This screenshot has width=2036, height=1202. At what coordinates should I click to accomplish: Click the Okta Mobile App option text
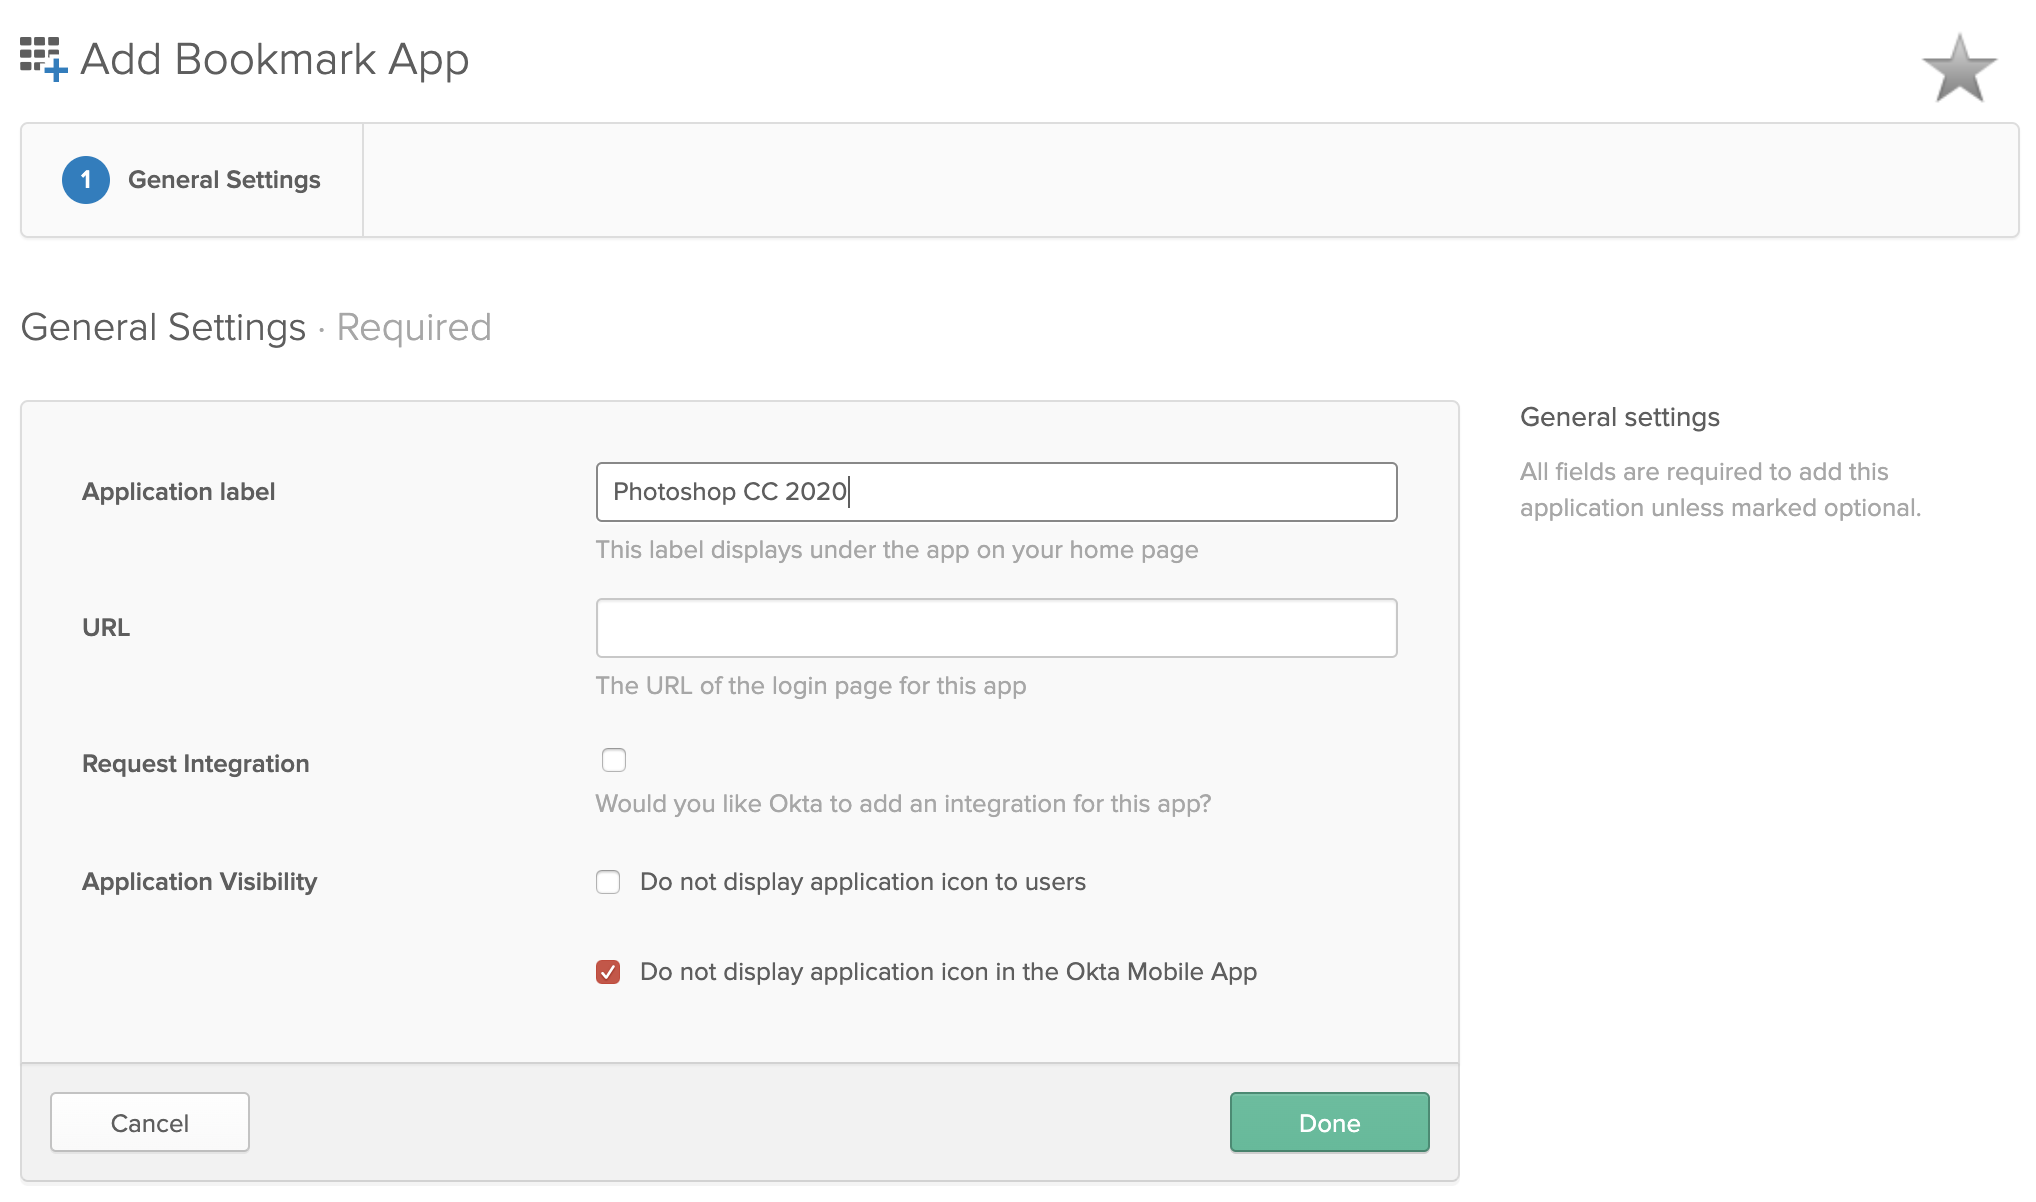(947, 972)
